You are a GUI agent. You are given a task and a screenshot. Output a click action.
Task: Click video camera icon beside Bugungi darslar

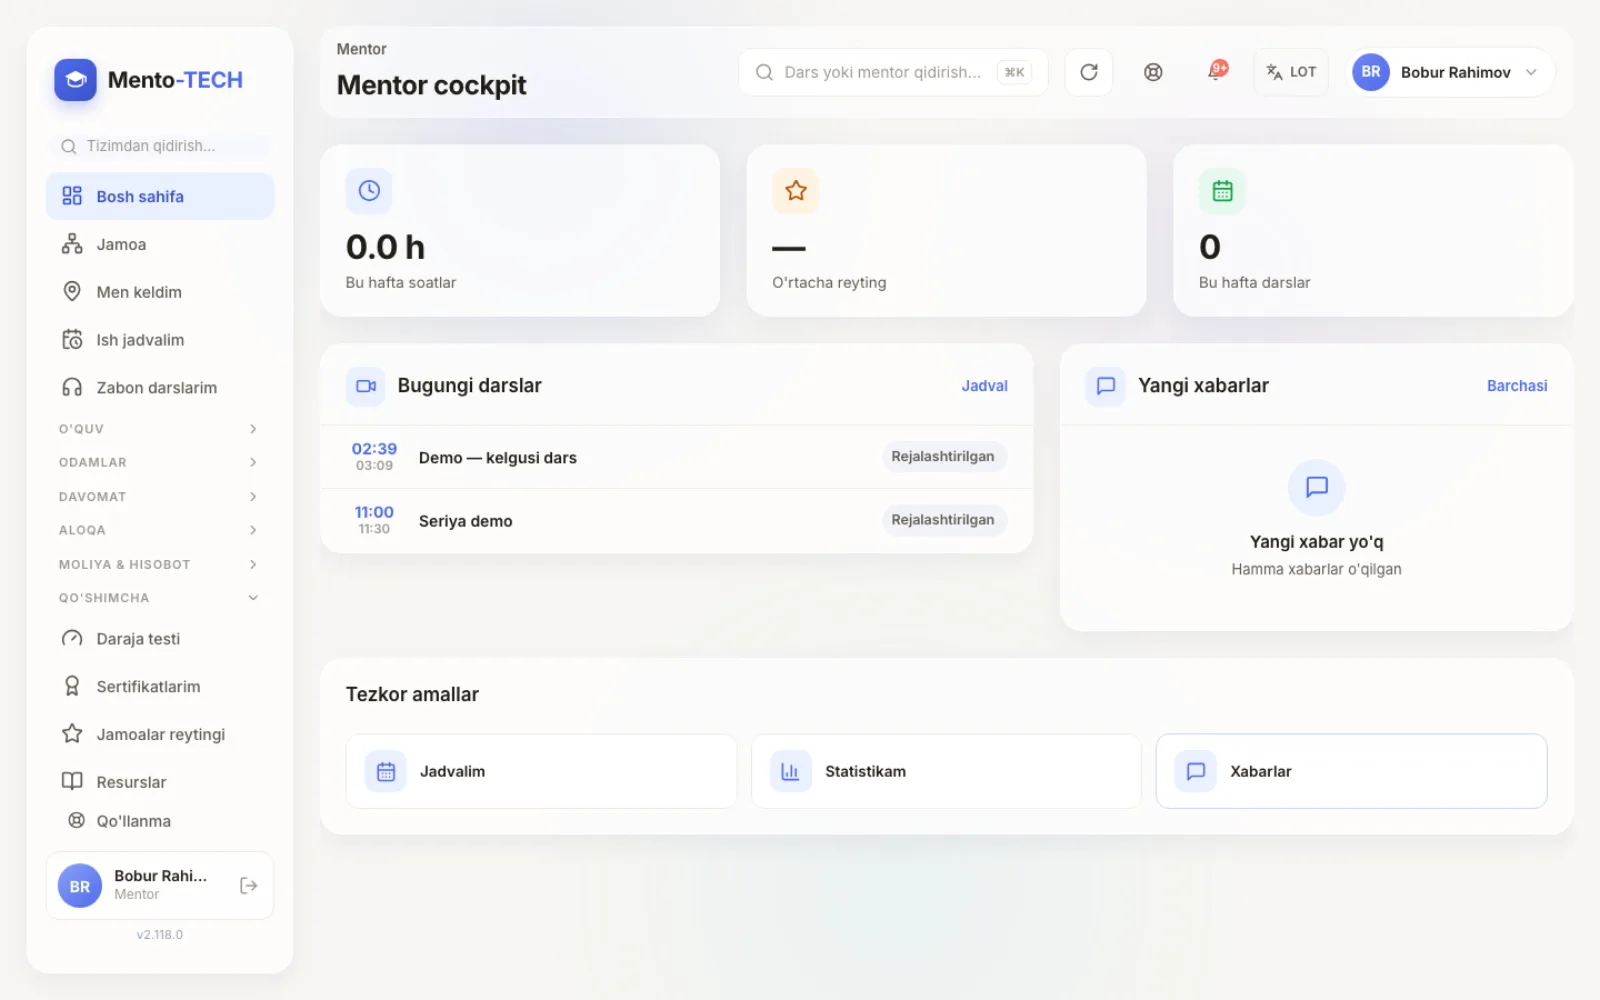click(x=366, y=386)
